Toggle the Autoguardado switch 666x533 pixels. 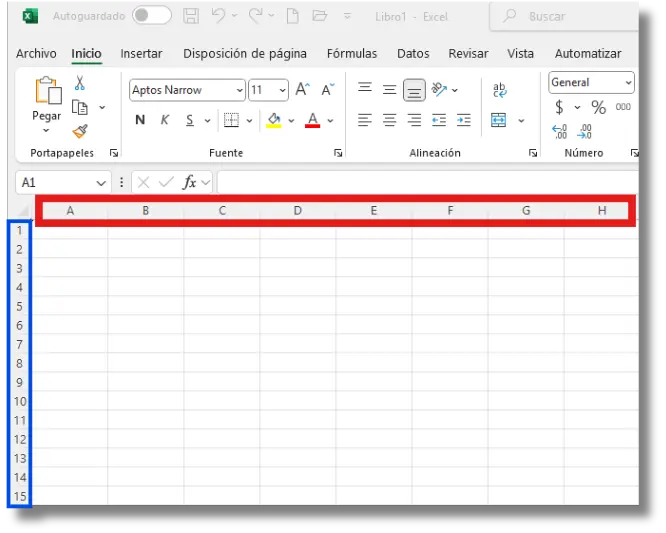click(x=152, y=16)
